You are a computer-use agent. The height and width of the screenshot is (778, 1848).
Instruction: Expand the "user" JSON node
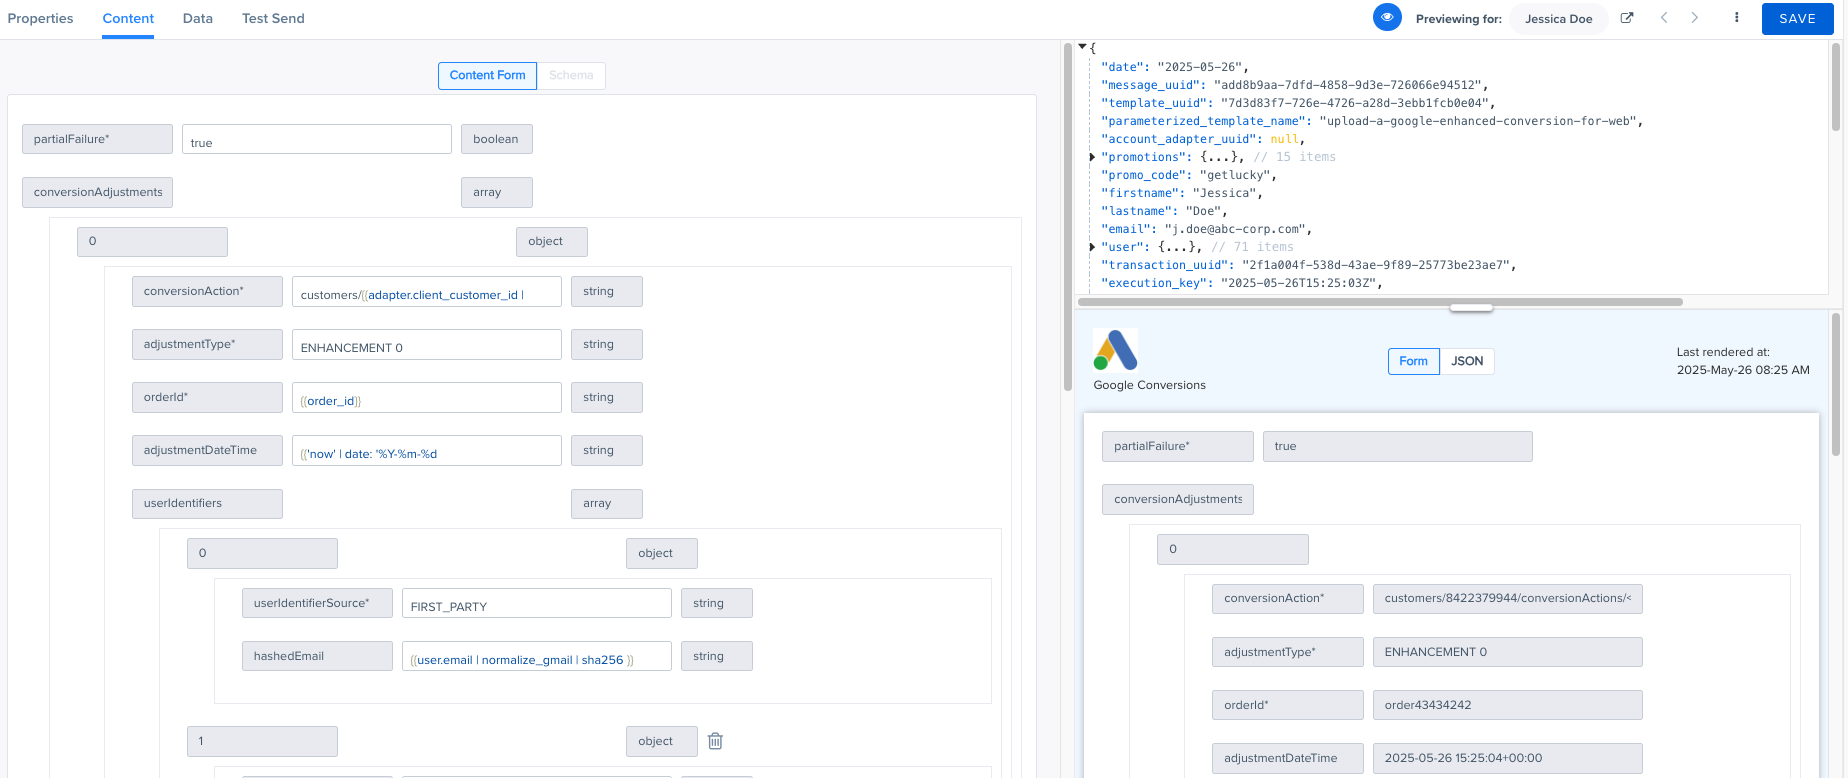(1092, 247)
